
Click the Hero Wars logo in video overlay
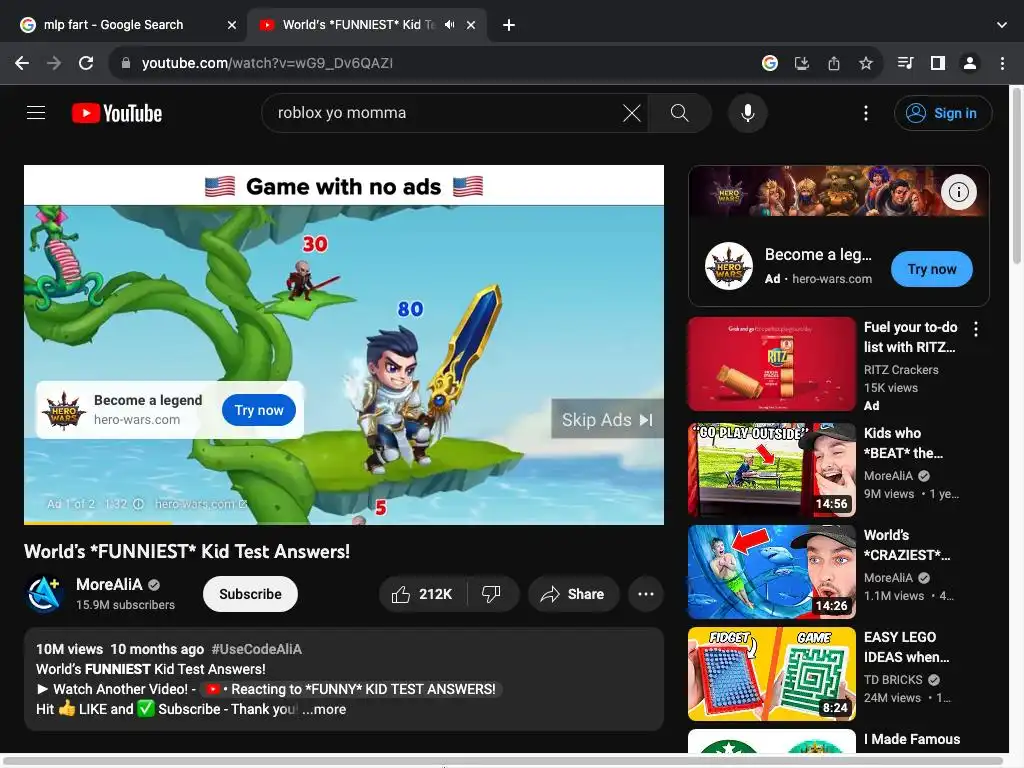pyautogui.click(x=64, y=410)
